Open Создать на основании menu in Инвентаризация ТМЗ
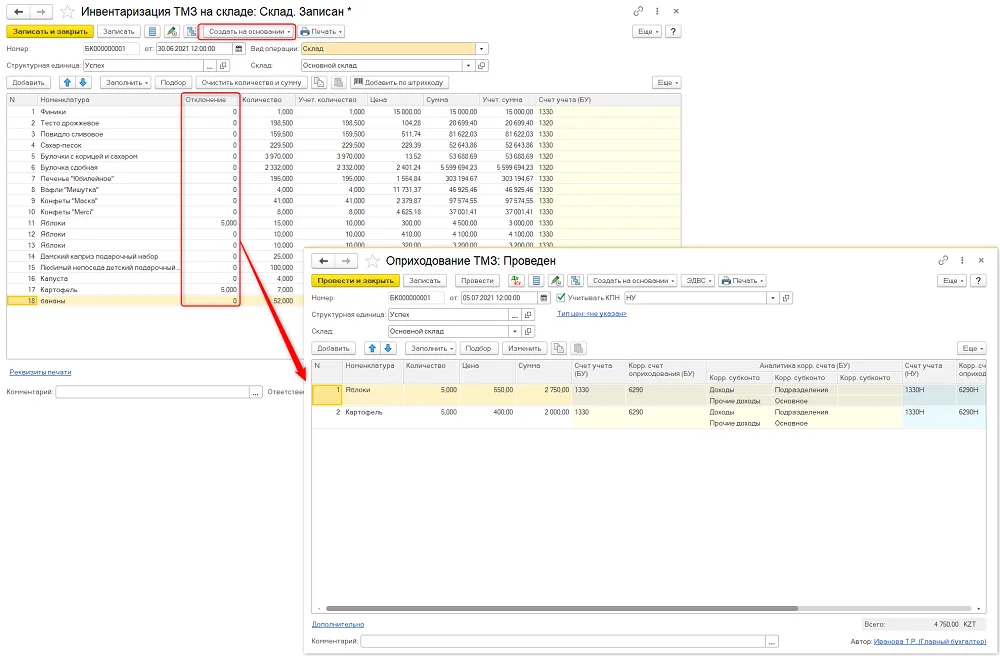Screen dimensions: 1000x656 tap(249, 31)
